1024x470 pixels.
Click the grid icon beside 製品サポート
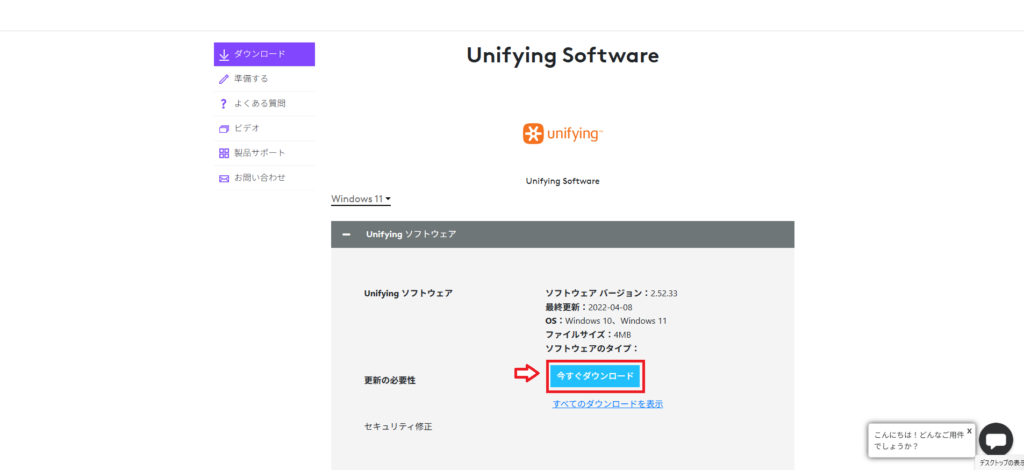(224, 153)
